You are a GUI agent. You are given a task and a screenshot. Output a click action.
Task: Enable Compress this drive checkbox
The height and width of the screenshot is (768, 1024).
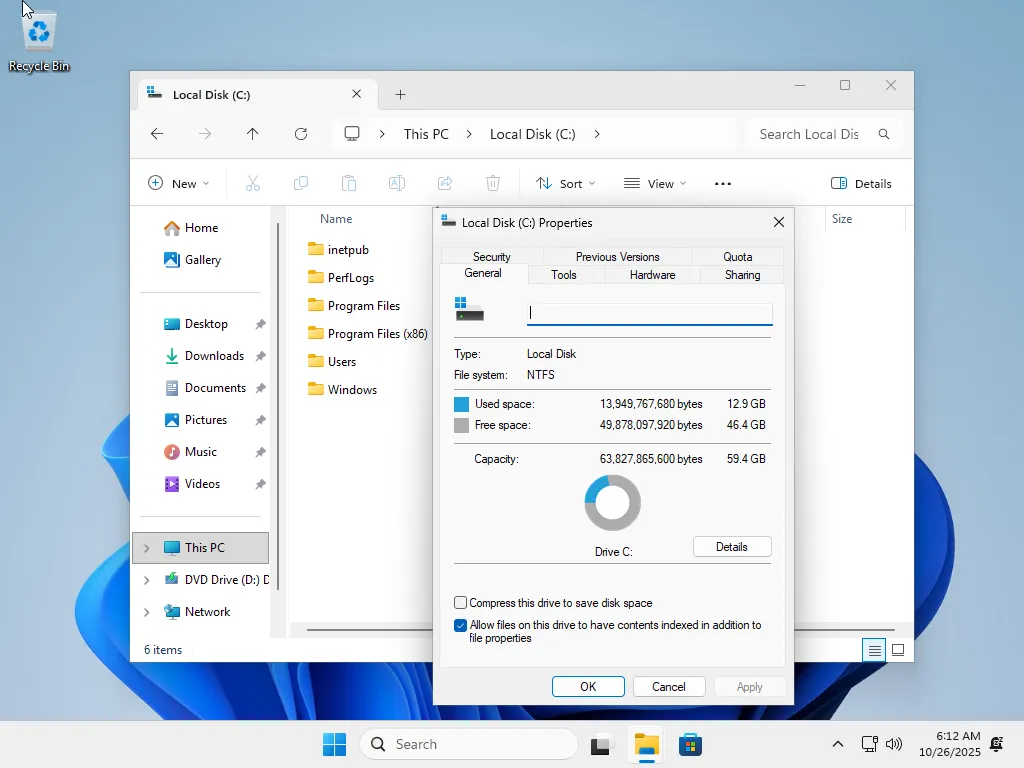tap(461, 603)
